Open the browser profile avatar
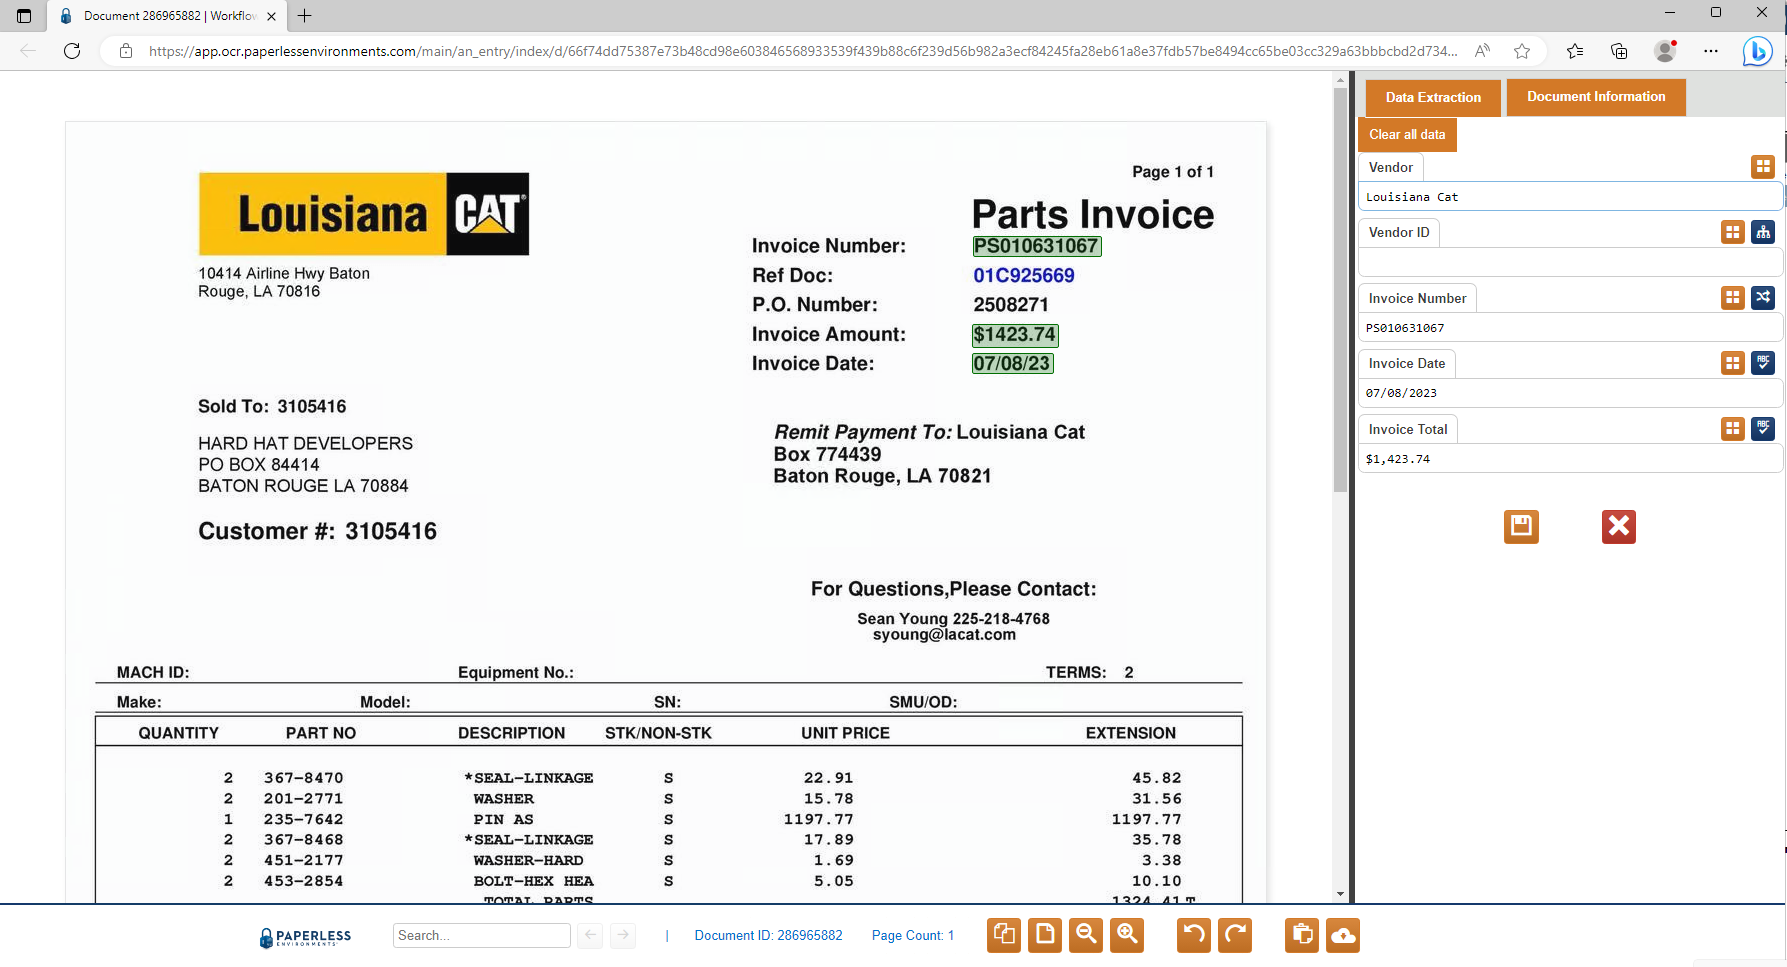1787x967 pixels. point(1665,51)
